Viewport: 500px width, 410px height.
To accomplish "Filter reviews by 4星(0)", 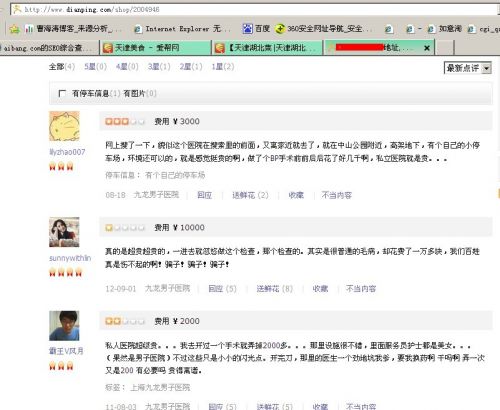I will pos(127,67).
